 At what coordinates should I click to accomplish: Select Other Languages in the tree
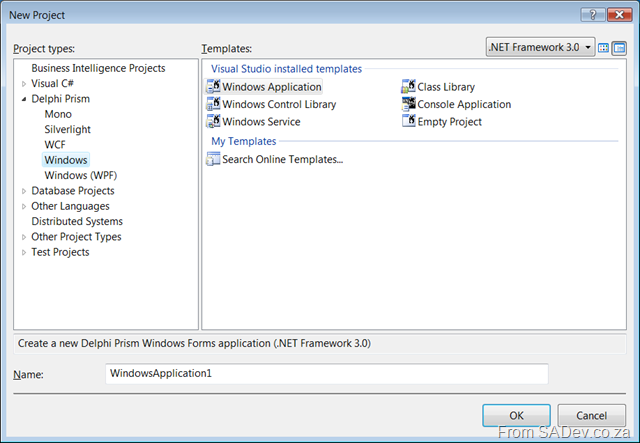70,206
